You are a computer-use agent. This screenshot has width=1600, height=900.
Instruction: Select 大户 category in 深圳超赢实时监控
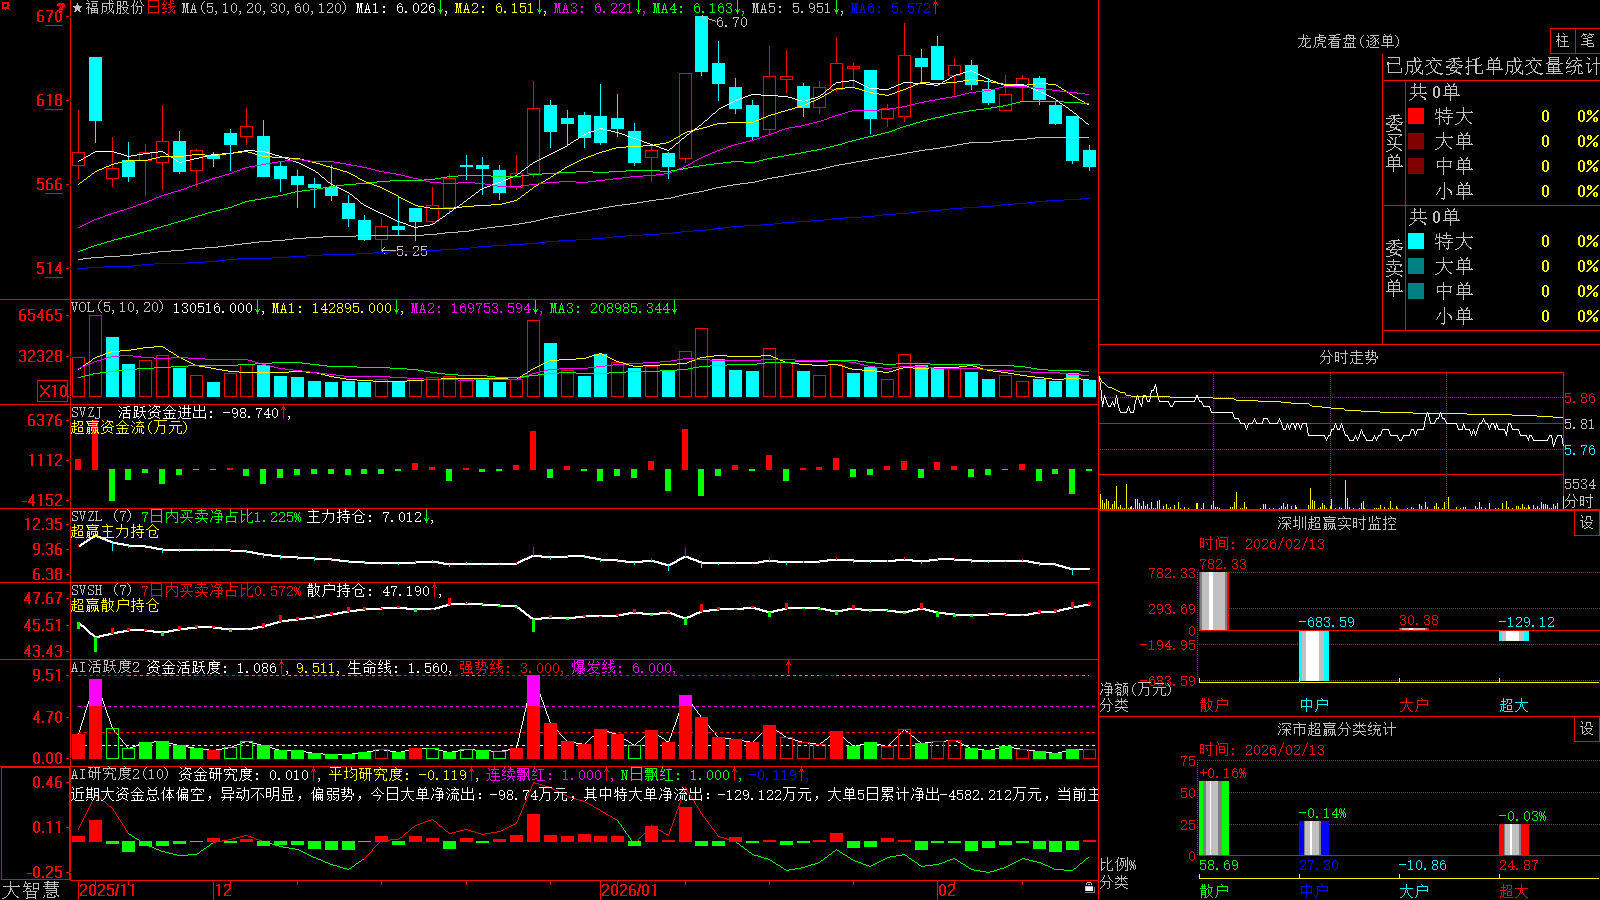click(x=1414, y=705)
